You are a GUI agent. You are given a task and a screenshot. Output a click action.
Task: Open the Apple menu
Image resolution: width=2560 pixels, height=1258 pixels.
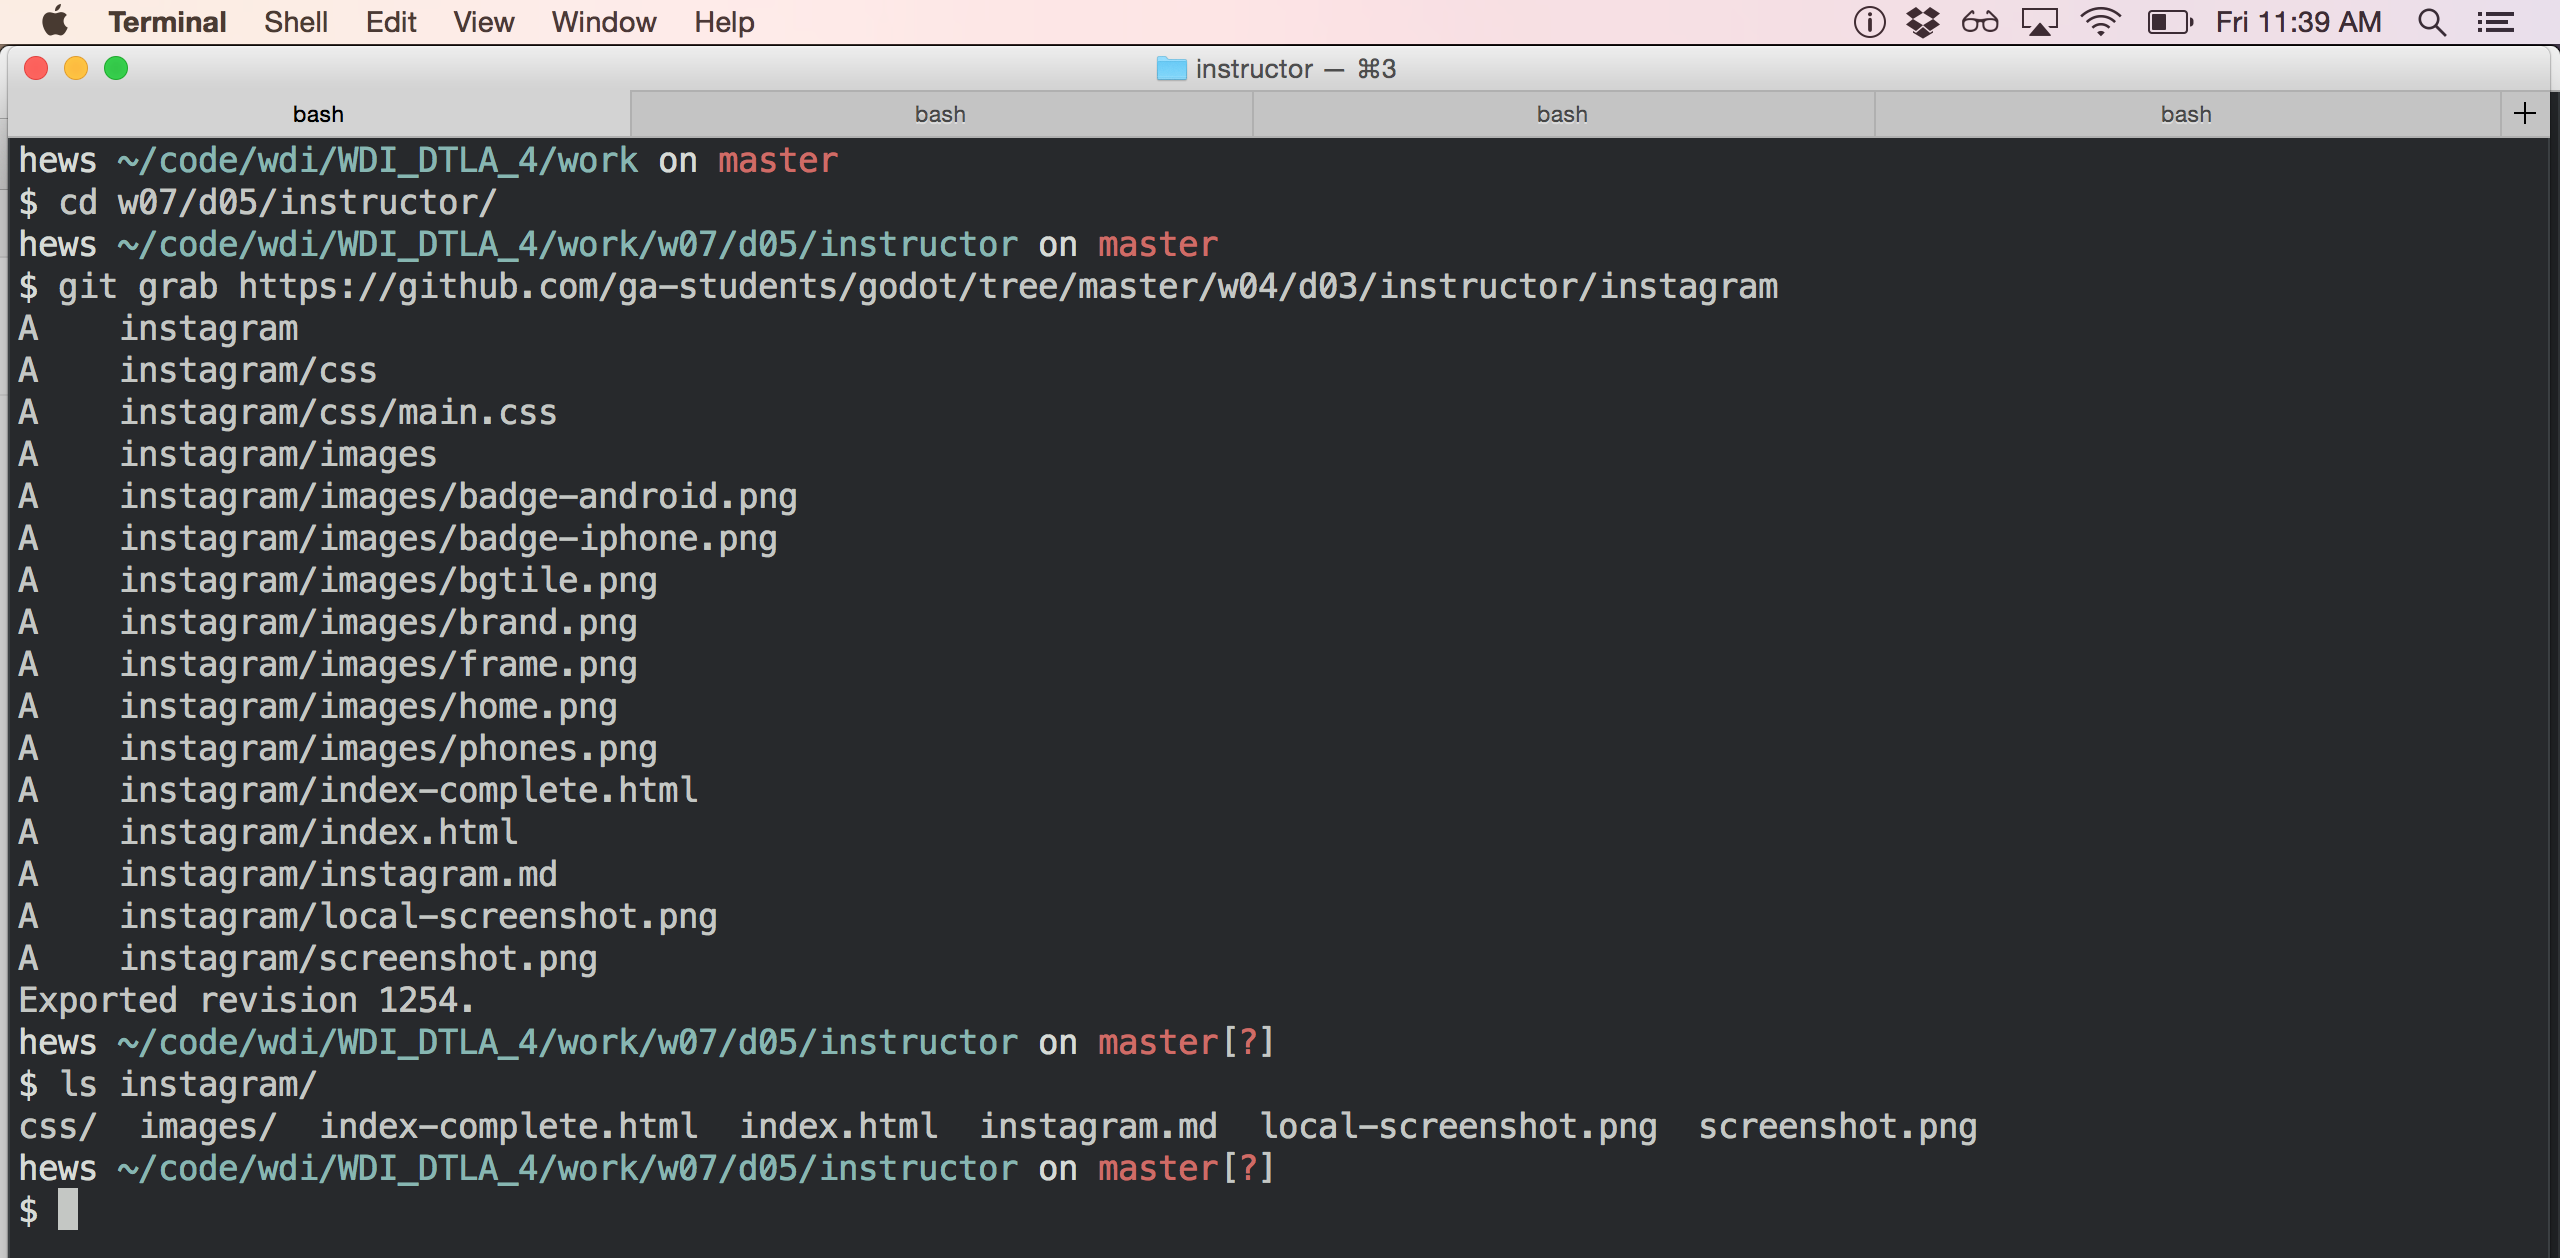pyautogui.click(x=55, y=21)
